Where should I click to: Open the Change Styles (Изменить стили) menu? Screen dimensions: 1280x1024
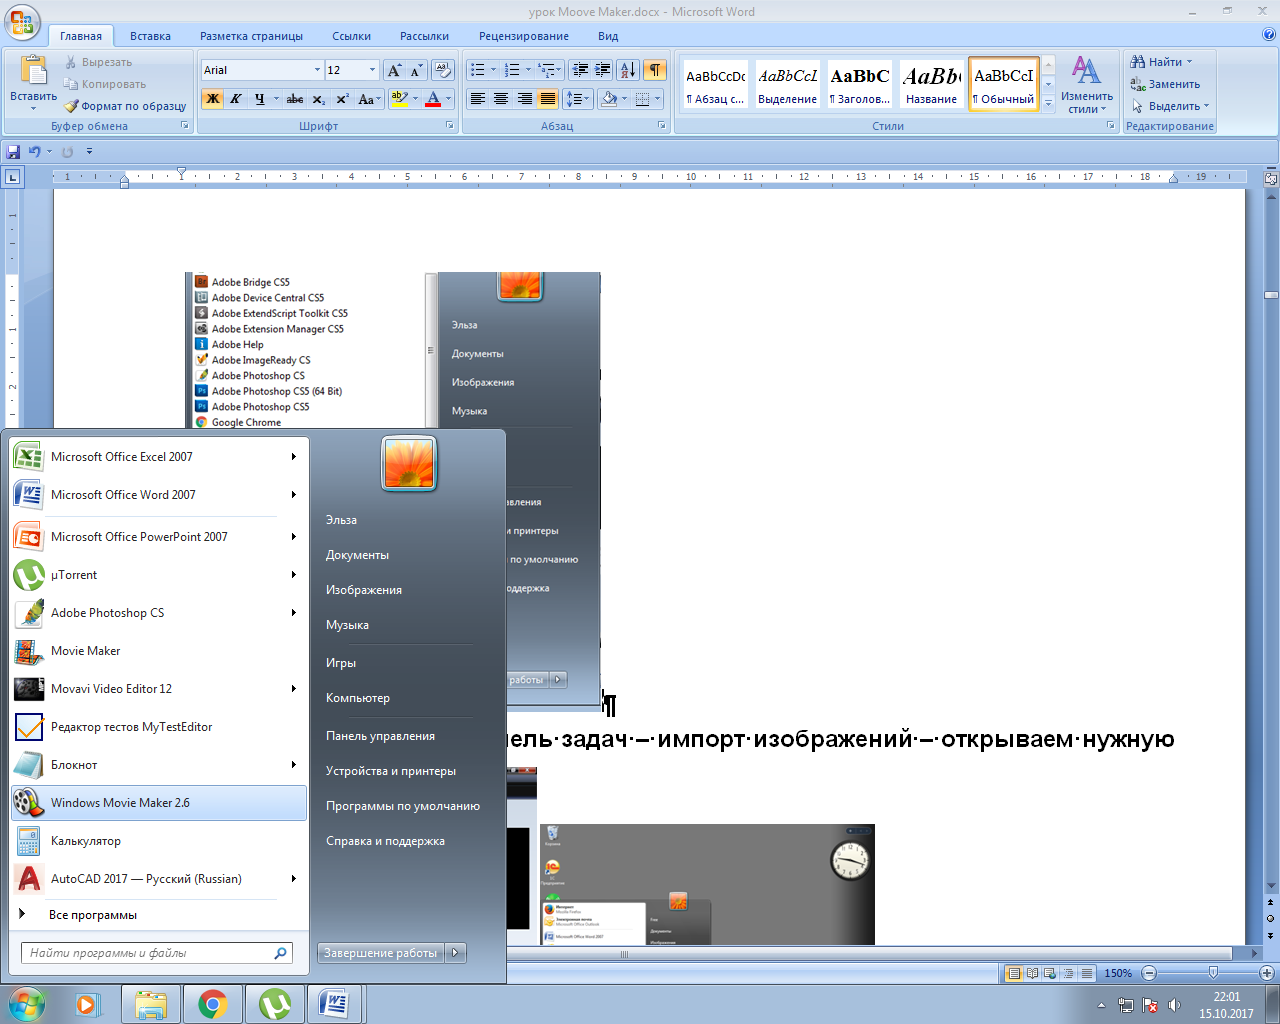[x=1087, y=84]
